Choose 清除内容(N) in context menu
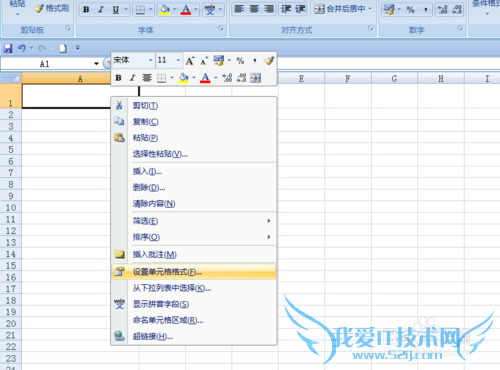Screen dimensions: 500x370 (194, 203)
